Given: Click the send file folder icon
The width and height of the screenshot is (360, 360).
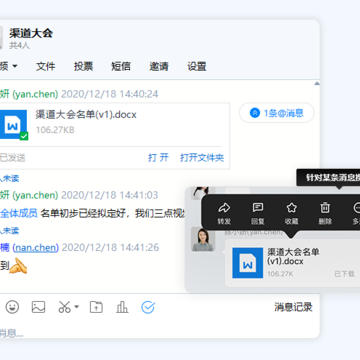Looking at the screenshot, I should (96, 307).
